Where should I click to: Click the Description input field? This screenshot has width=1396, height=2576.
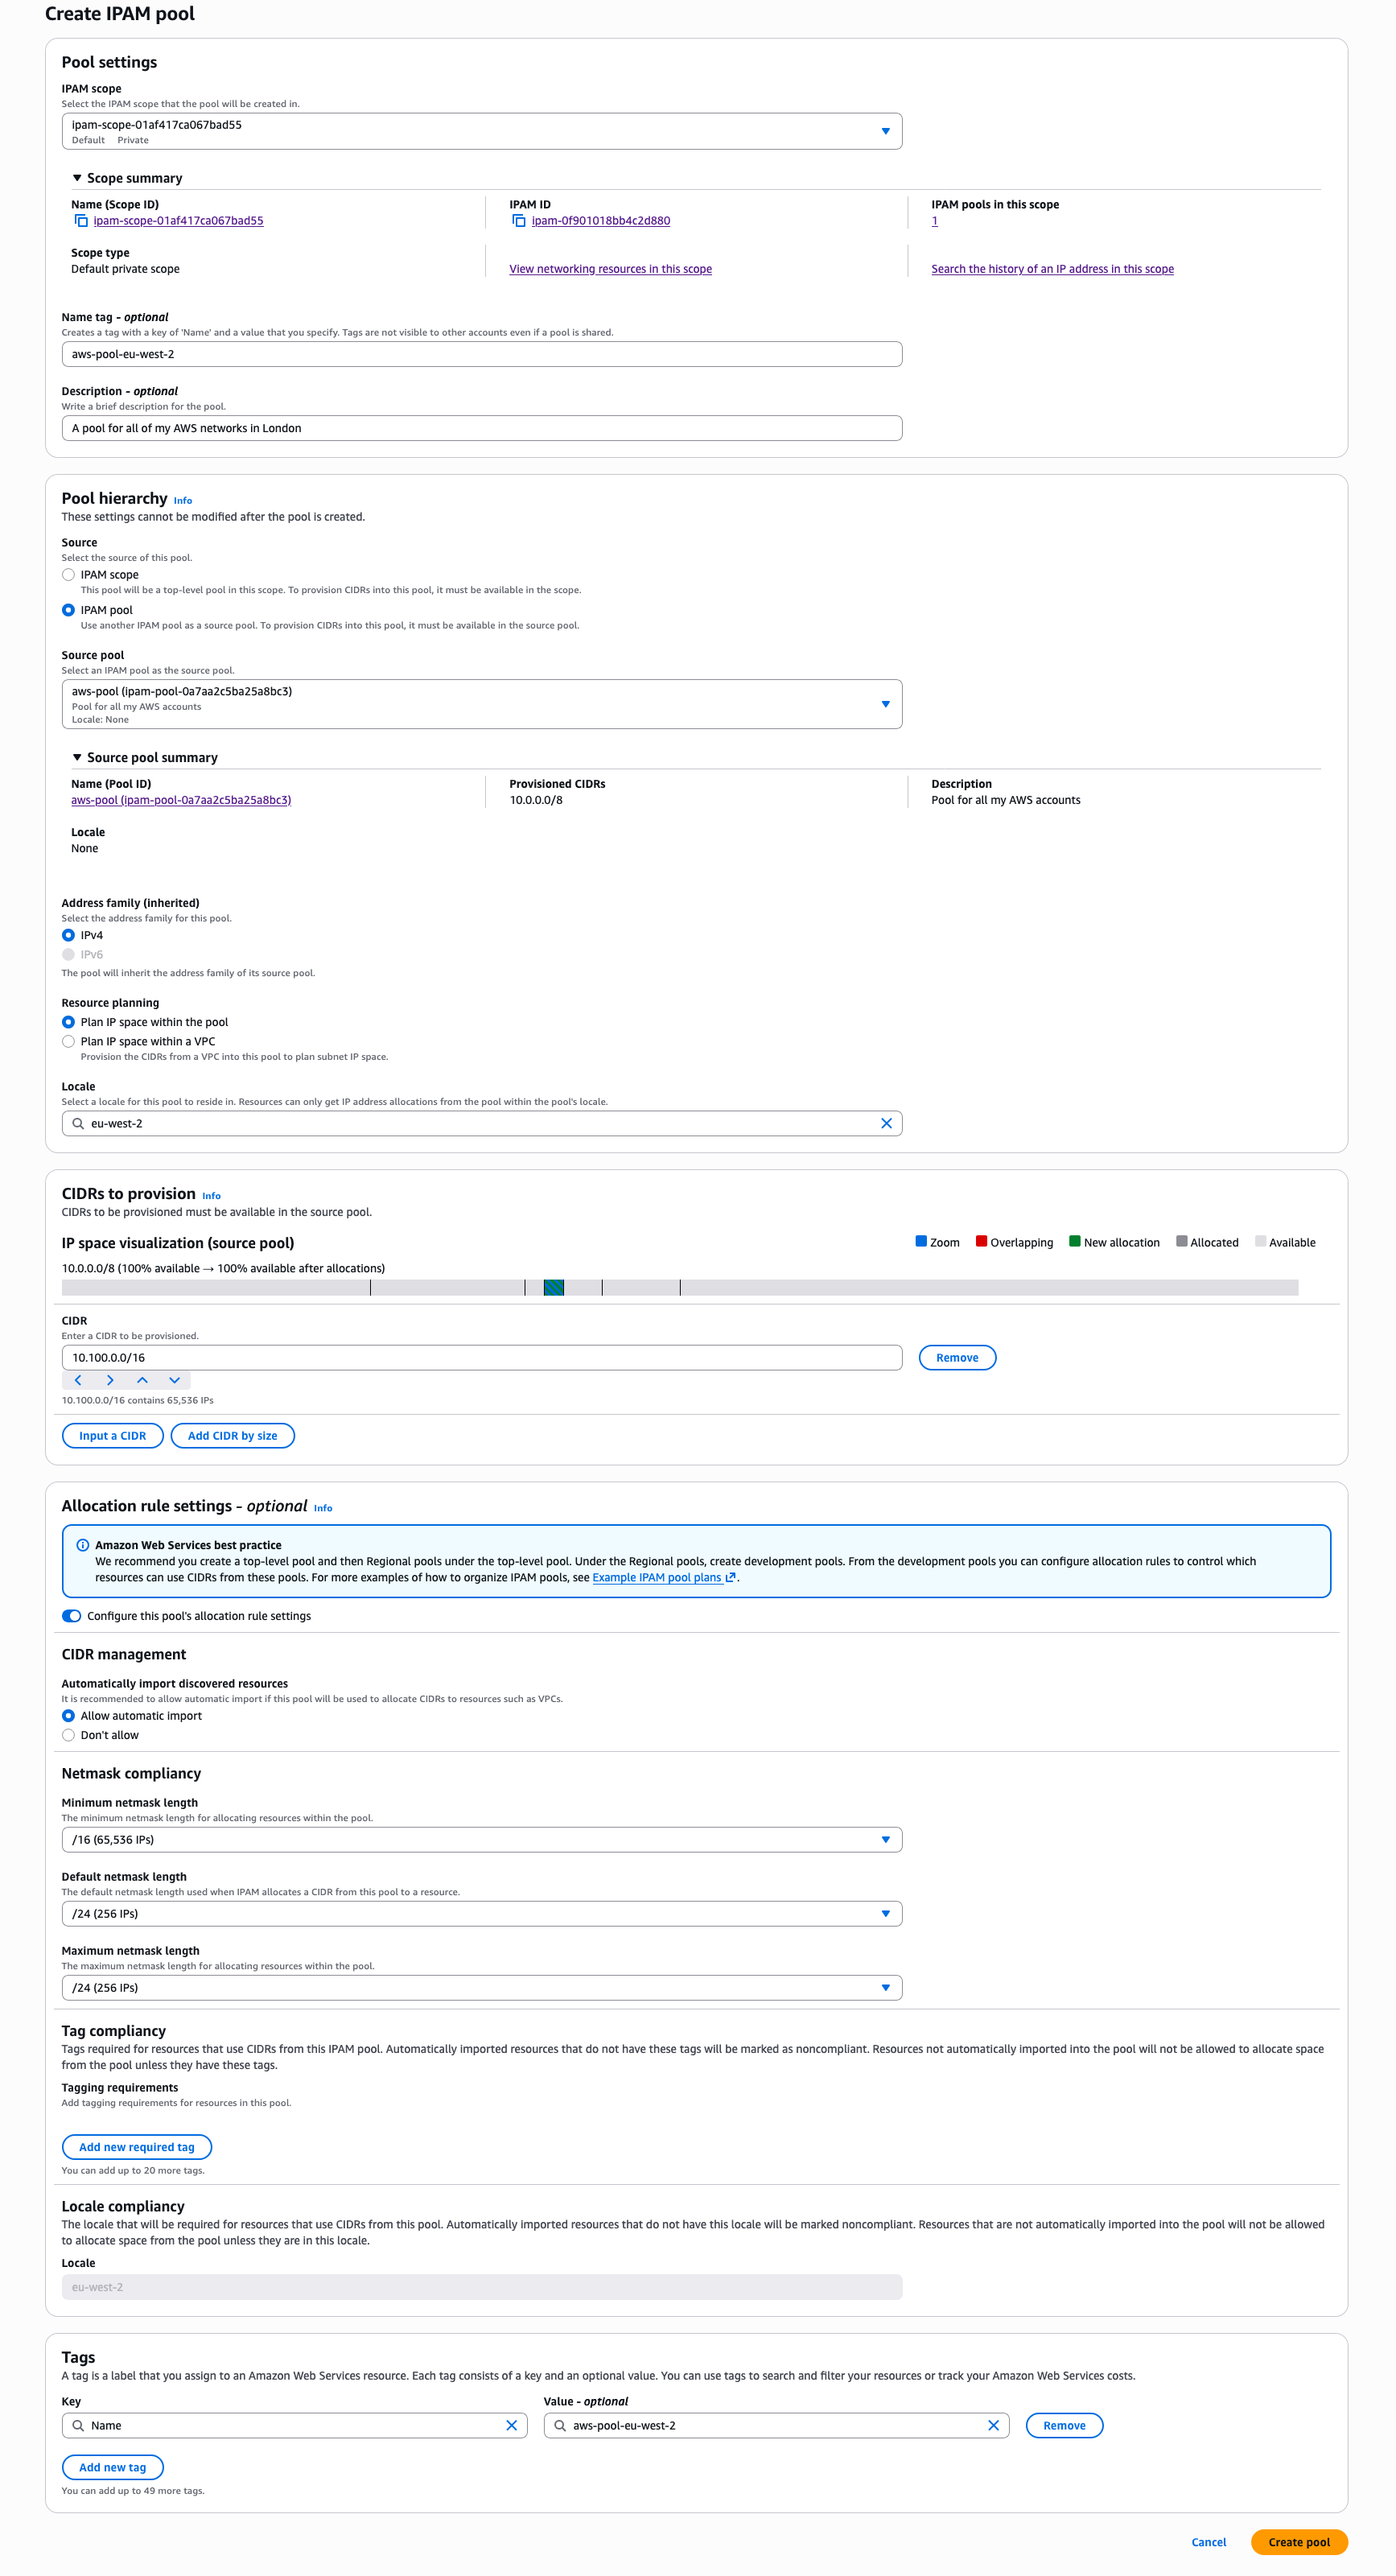pyautogui.click(x=481, y=428)
